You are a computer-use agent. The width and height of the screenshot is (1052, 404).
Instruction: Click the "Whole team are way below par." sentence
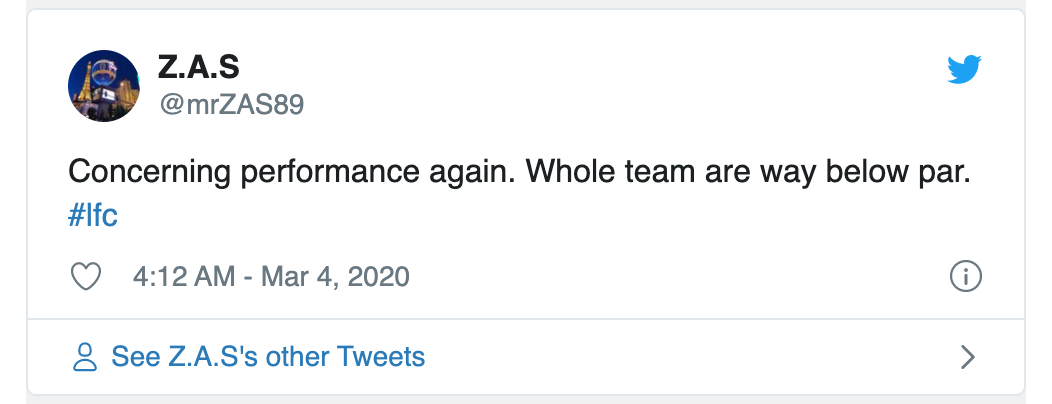coord(749,172)
